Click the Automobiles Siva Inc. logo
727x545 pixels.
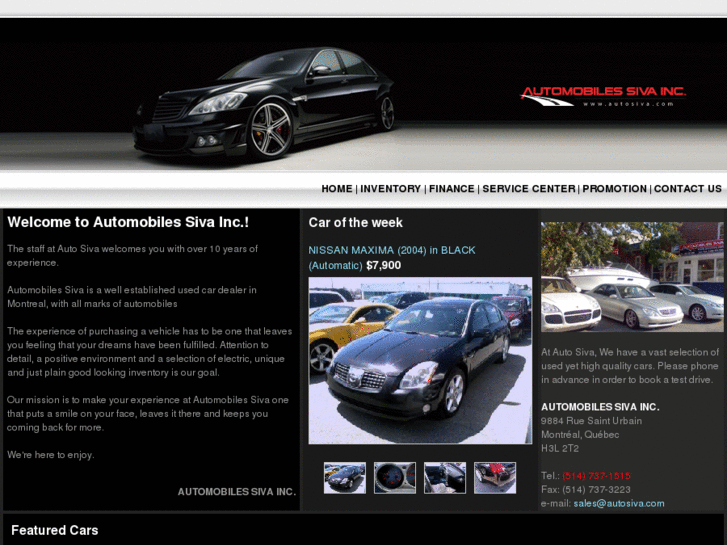603,96
